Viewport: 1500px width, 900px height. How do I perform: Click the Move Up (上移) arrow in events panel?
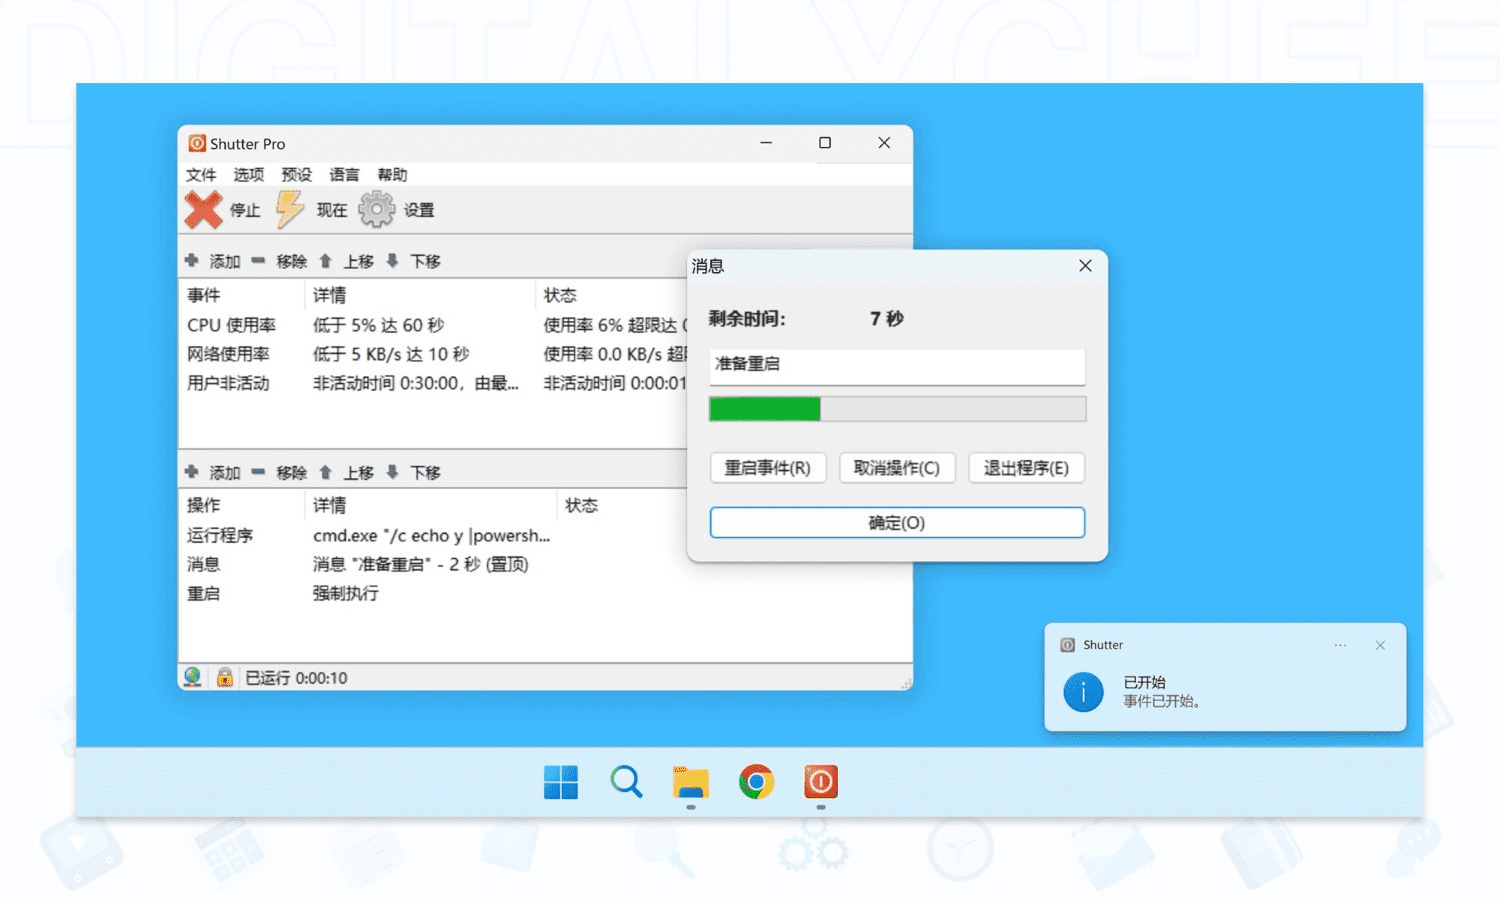coord(325,261)
